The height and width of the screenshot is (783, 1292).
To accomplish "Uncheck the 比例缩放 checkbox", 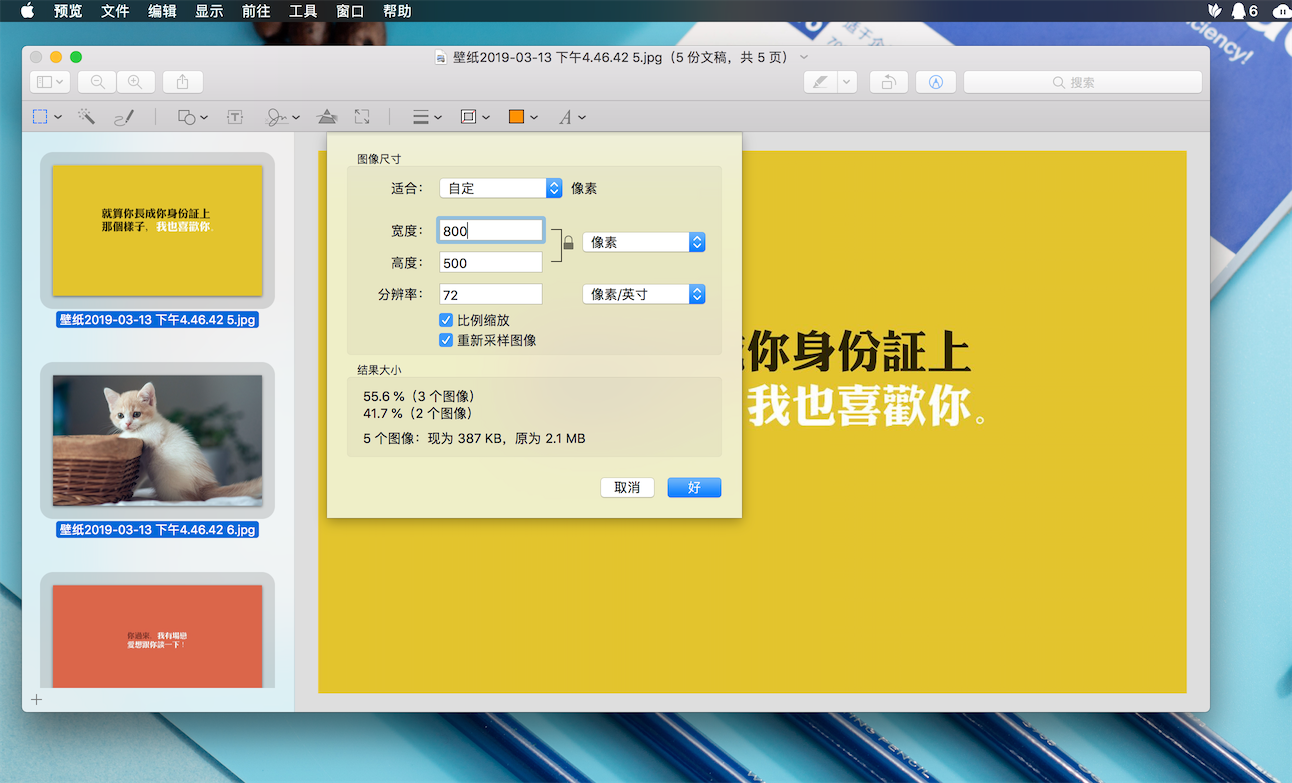I will 446,320.
